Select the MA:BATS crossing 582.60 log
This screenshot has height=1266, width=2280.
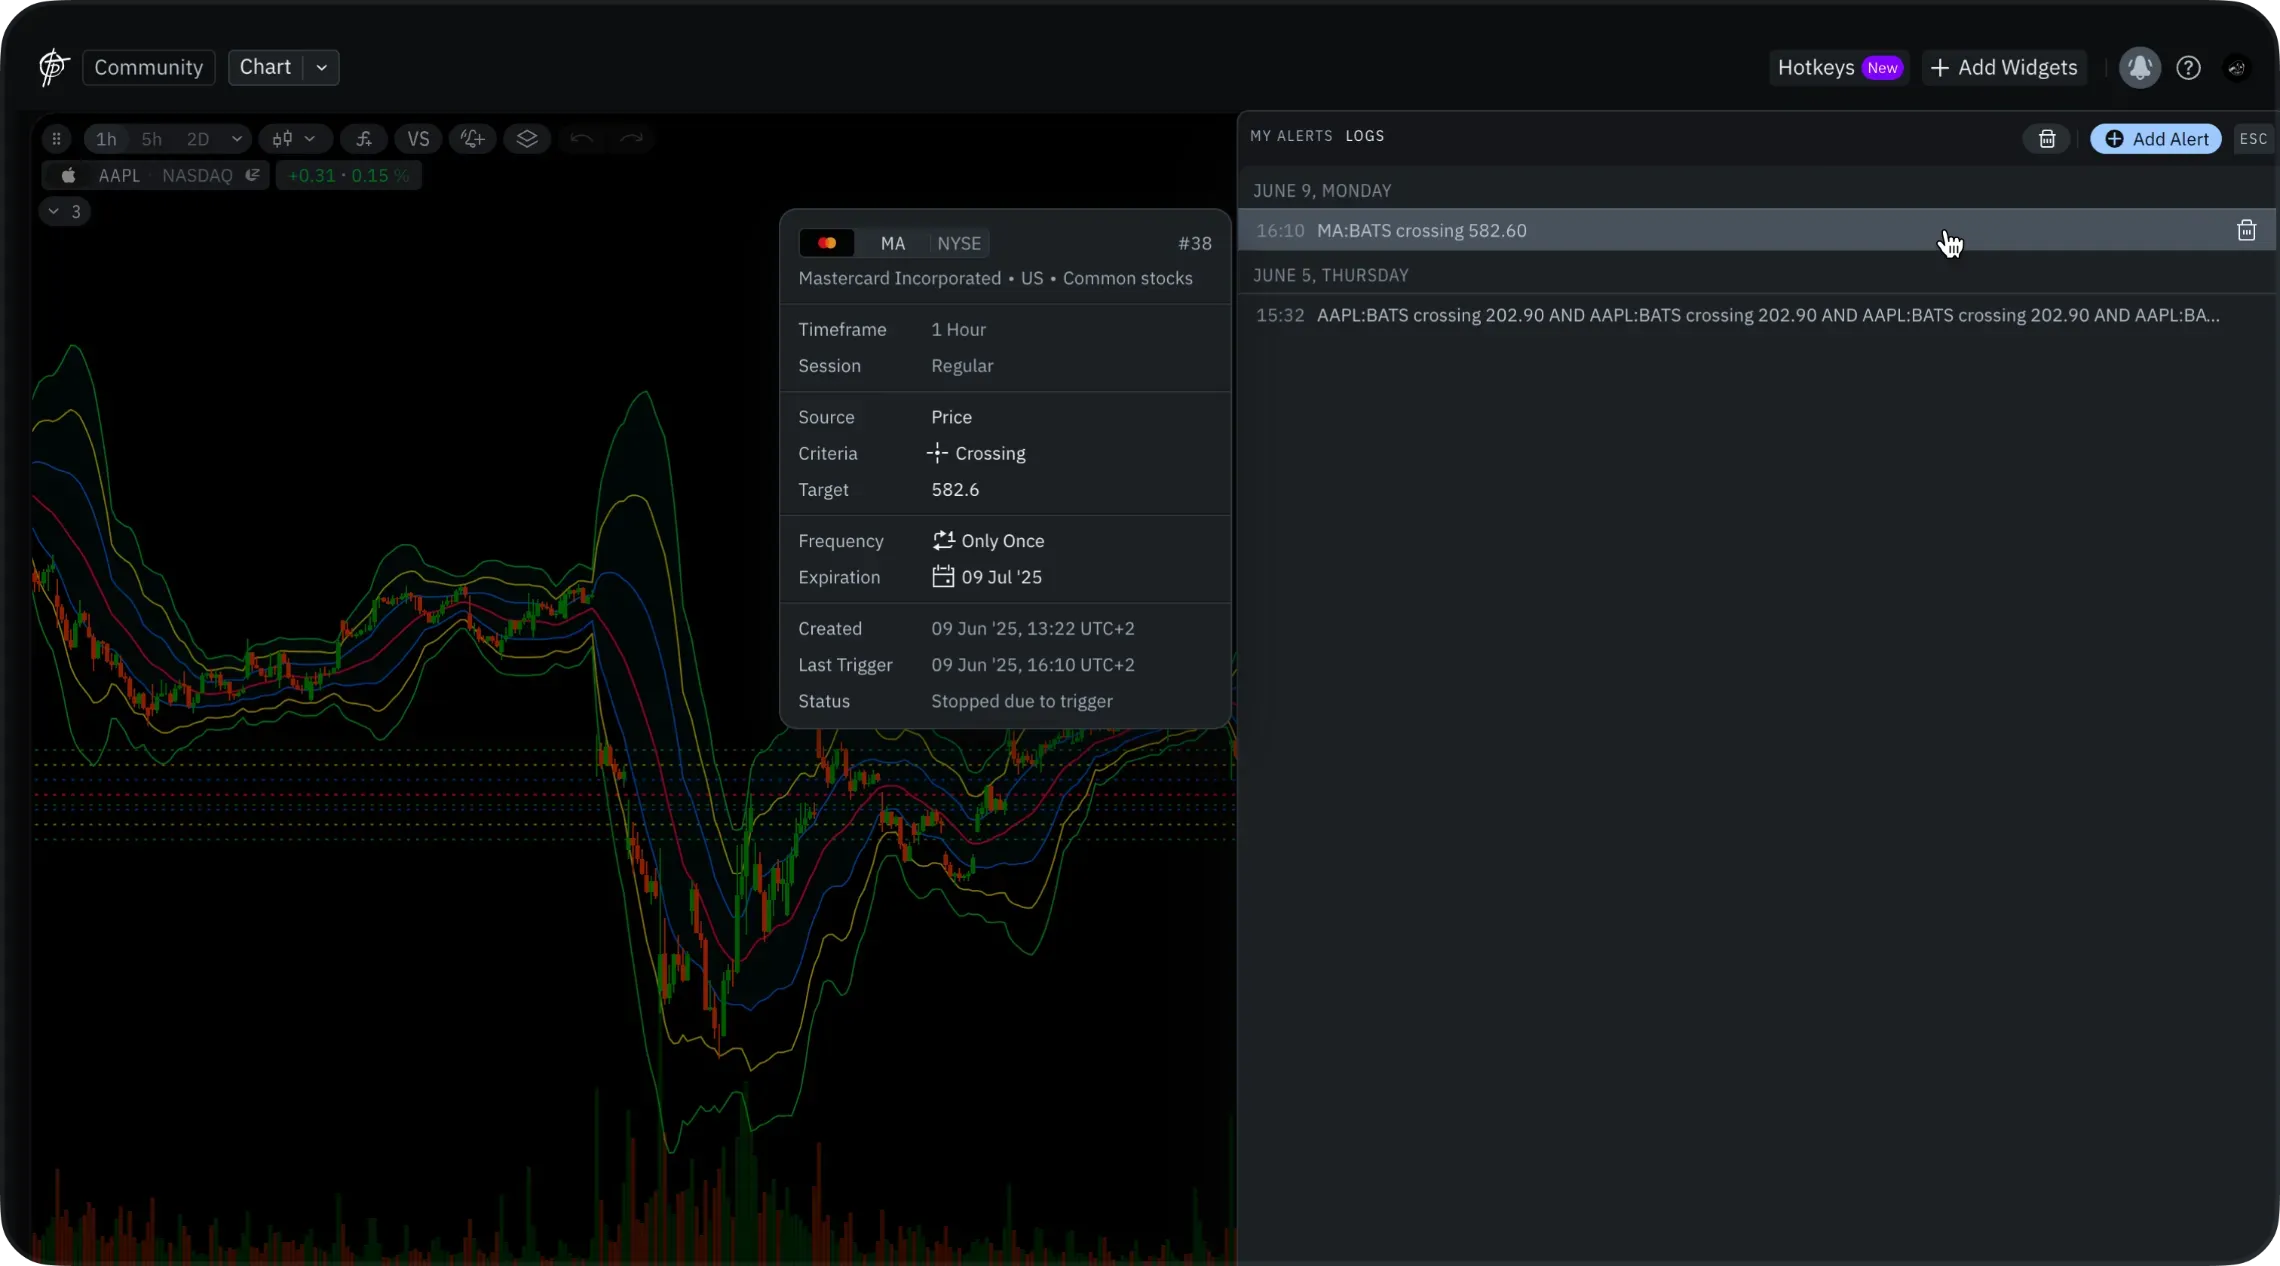(x=1756, y=231)
